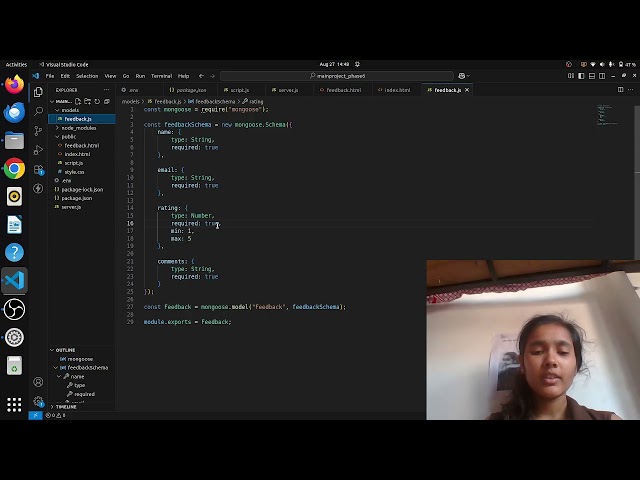Open the Copilot dropdown arrow
The image size is (640, 480).
point(468,76)
